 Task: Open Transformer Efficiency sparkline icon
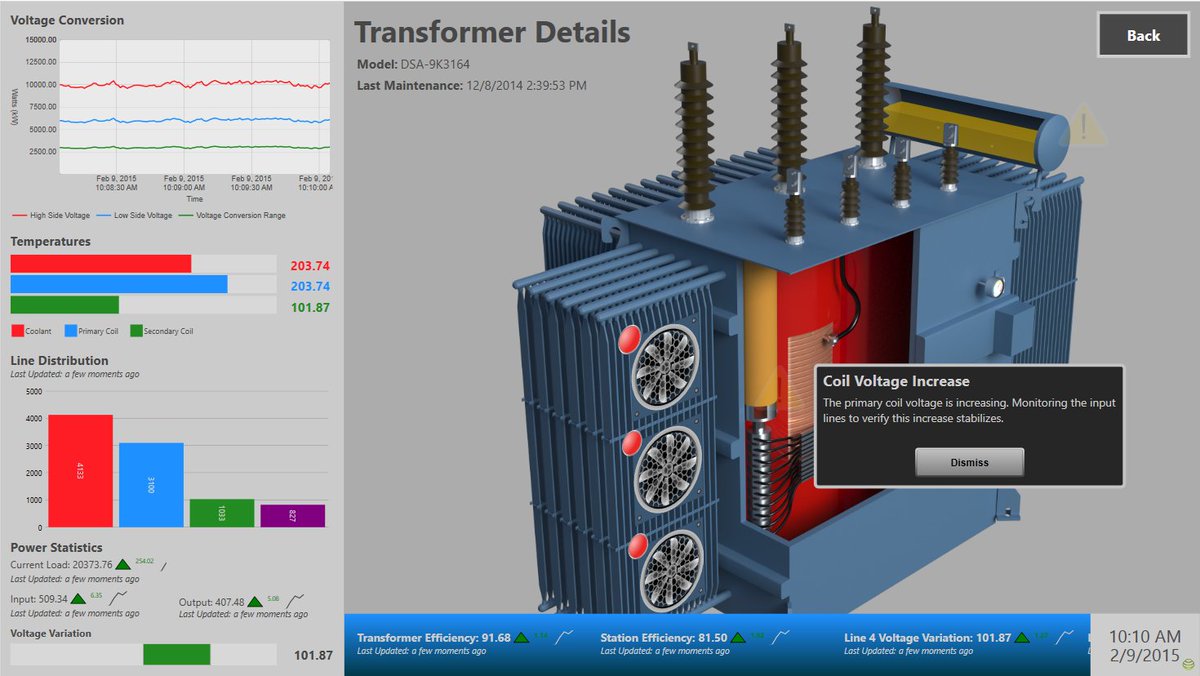pyautogui.click(x=564, y=636)
